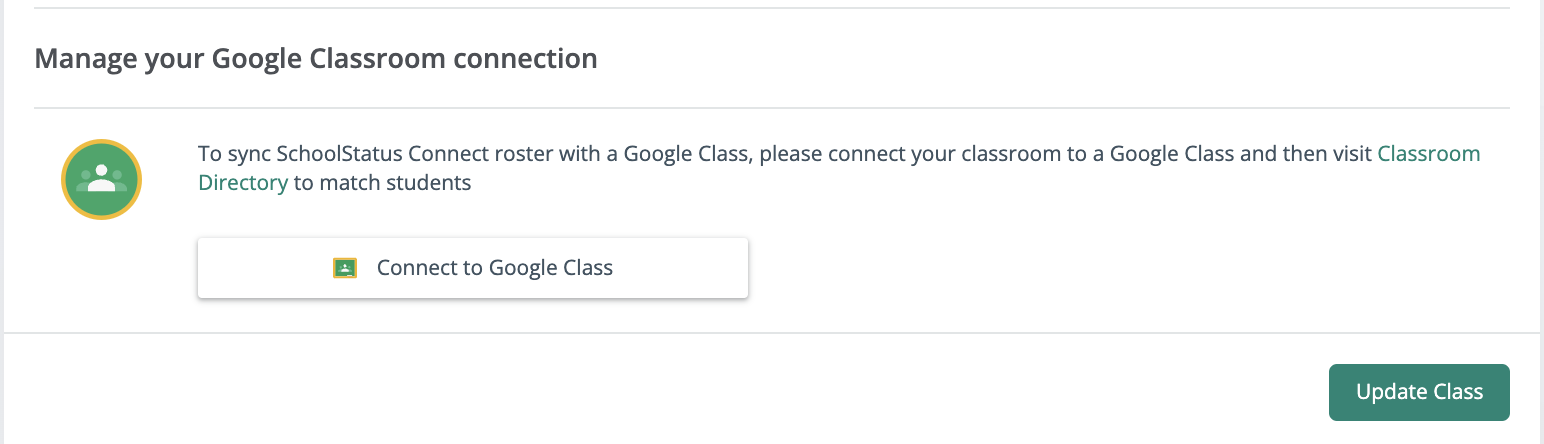This screenshot has width=1544, height=444.
Task: Click the word "Directory" on the second line
Action: [x=243, y=184]
